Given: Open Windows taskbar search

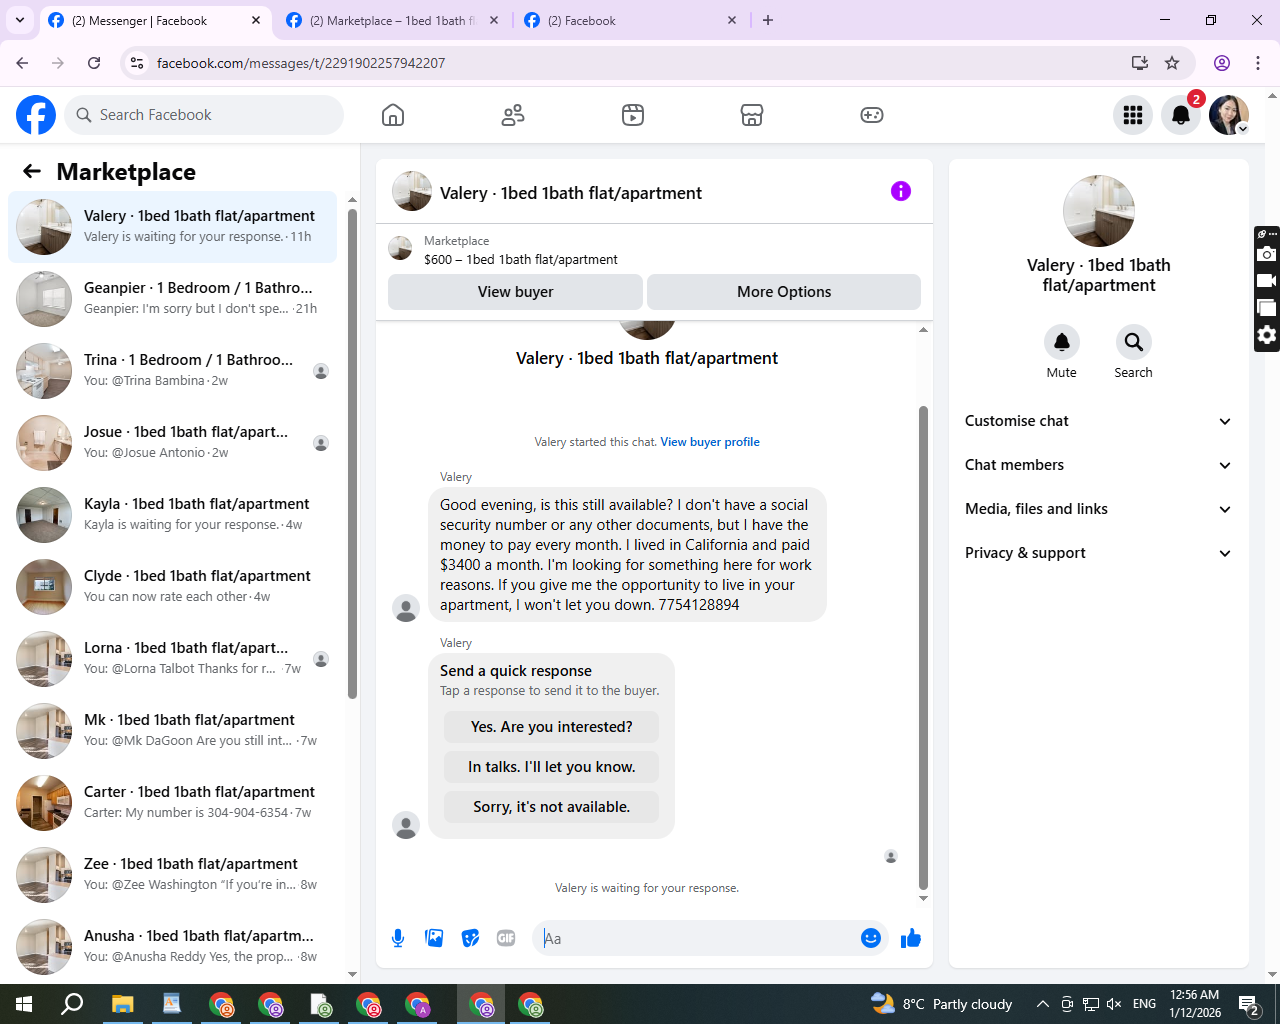Looking at the screenshot, I should pyautogui.click(x=72, y=1004).
